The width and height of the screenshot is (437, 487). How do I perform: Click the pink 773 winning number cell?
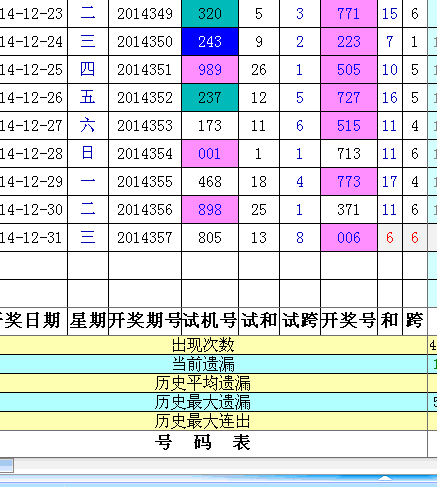tap(349, 182)
